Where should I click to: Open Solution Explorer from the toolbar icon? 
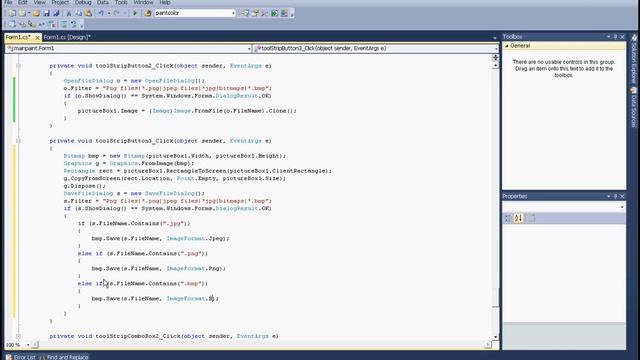[245, 13]
